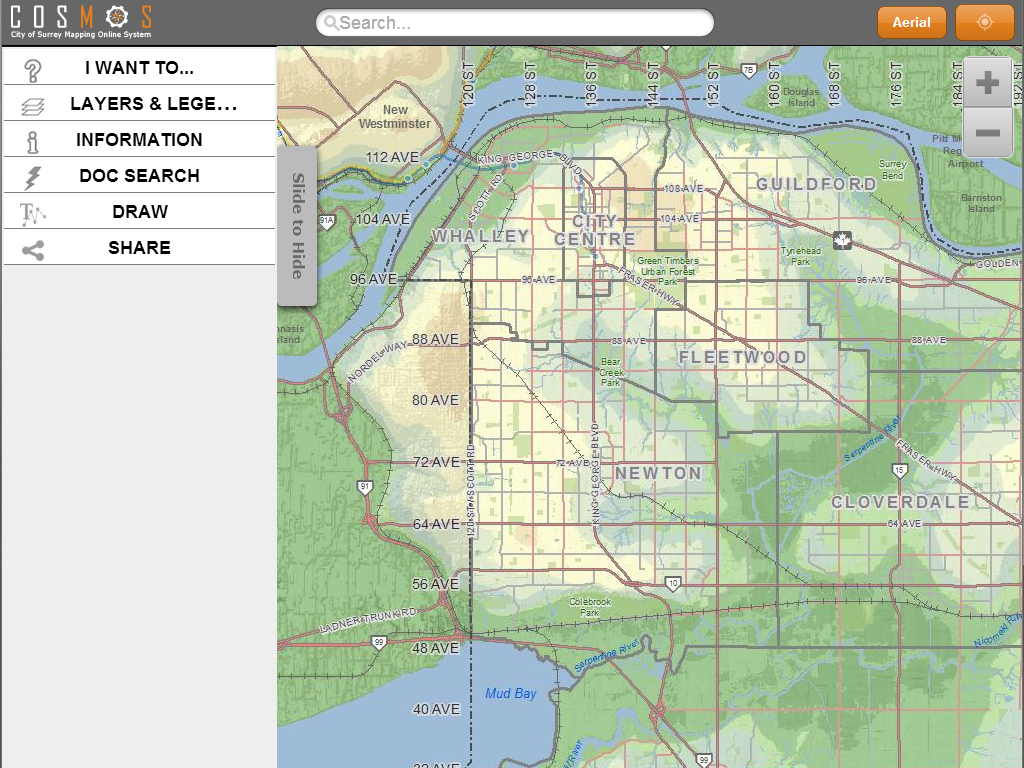Screen dimensions: 1024x768
Task: Open the DOC SEARCH menu item
Action: coord(139,176)
